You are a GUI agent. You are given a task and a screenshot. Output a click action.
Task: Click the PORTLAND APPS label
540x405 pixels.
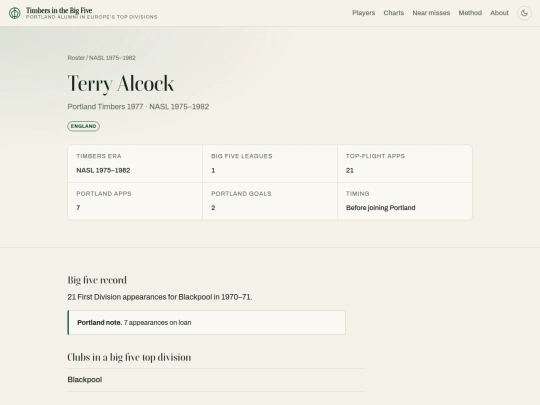[104, 194]
